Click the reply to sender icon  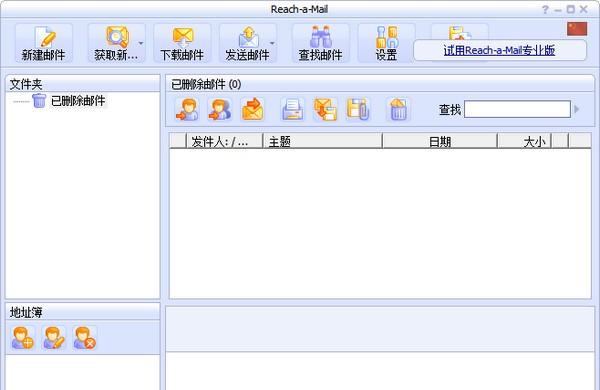tap(187, 109)
